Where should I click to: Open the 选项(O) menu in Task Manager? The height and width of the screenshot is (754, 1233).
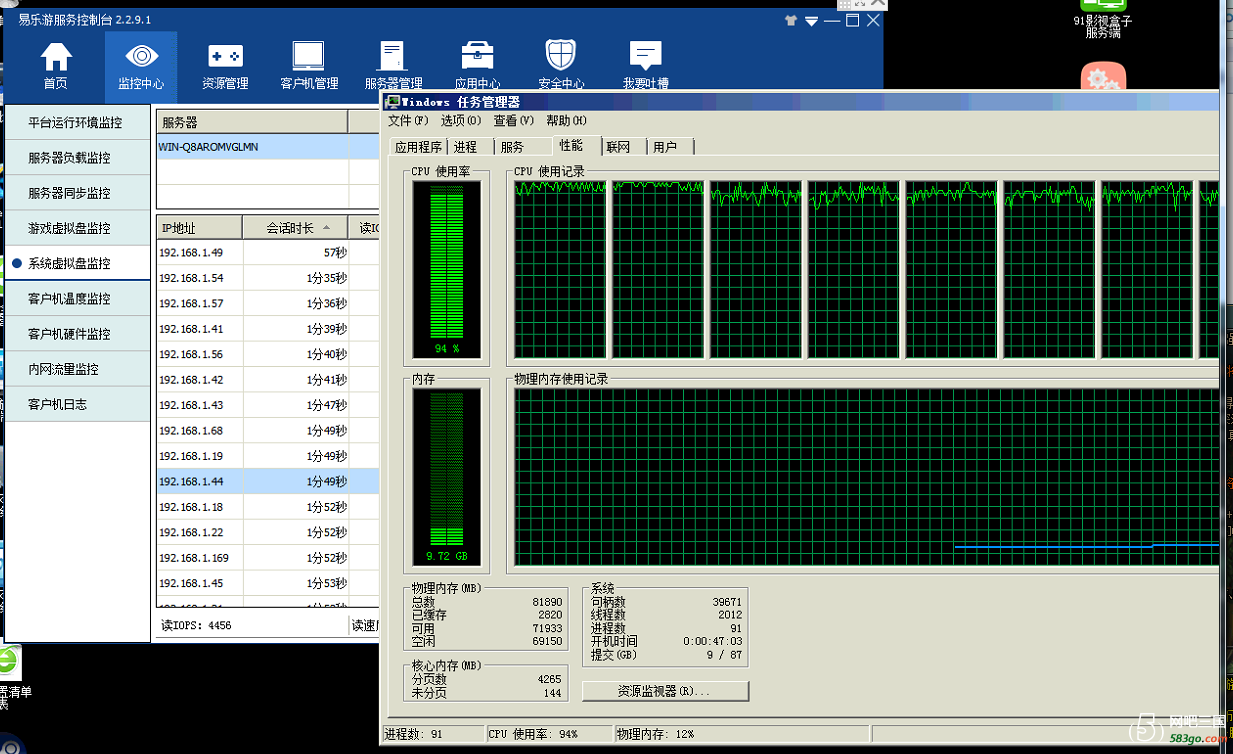point(461,121)
